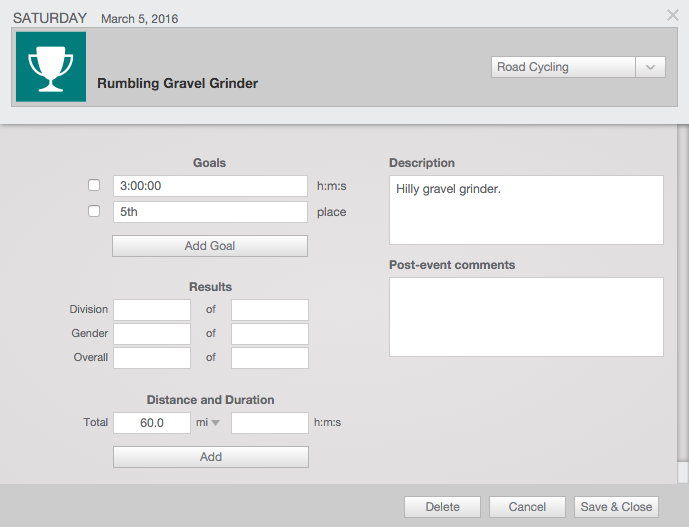The width and height of the screenshot is (689, 527).
Task: Click the Post-event comments text area
Action: pos(526,317)
